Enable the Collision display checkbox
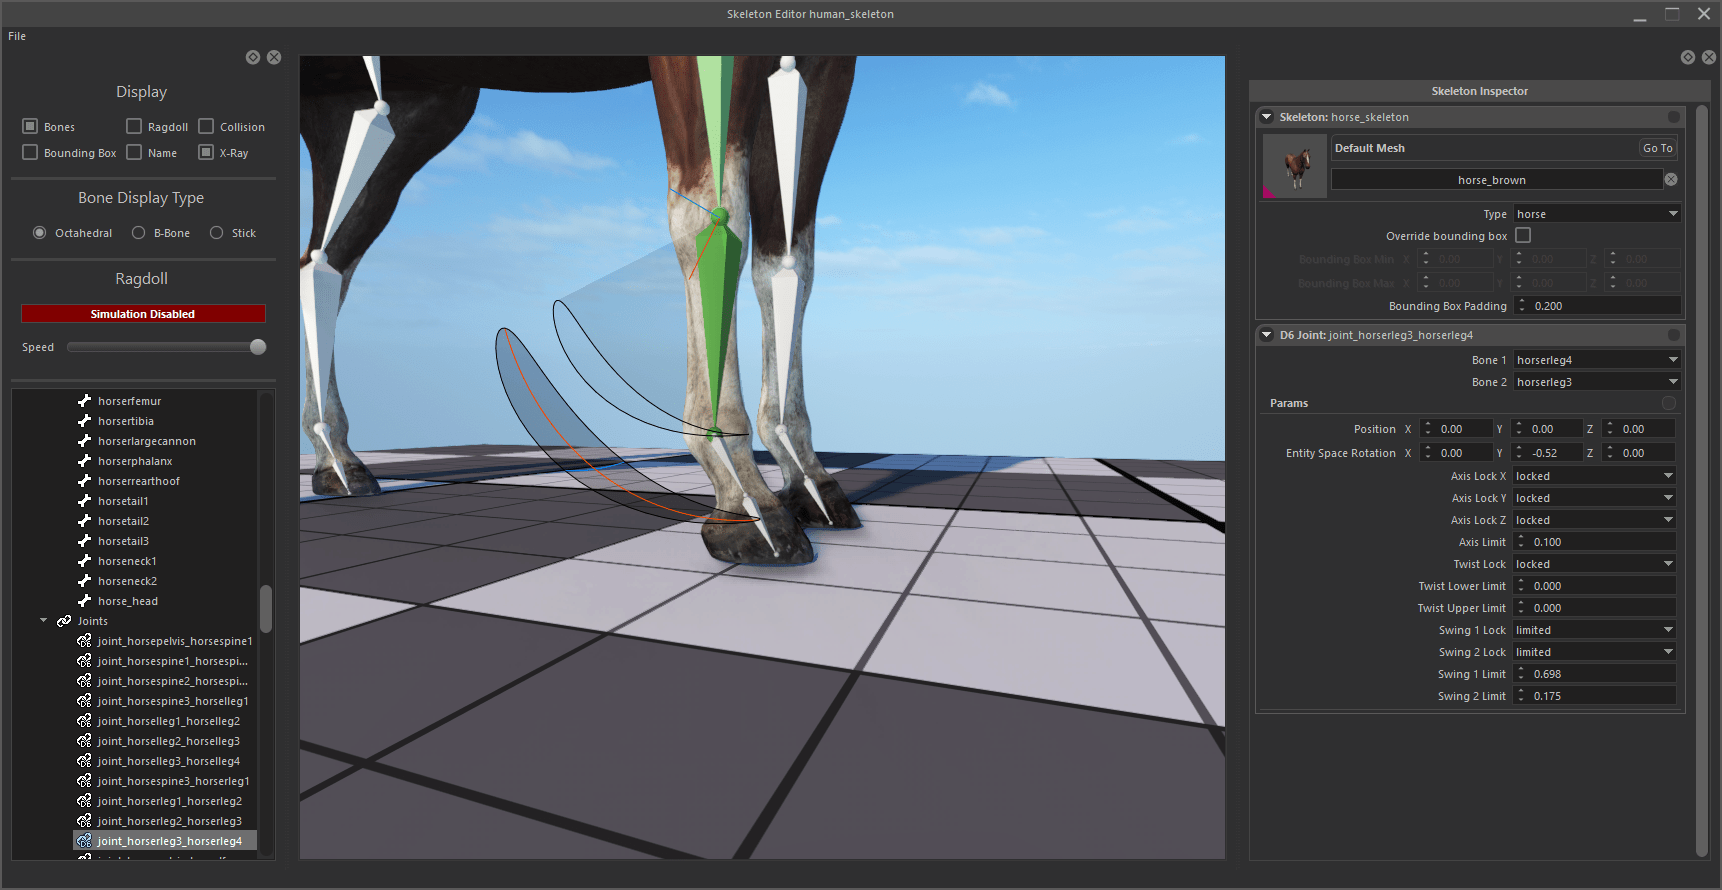The image size is (1722, 890). tap(206, 126)
